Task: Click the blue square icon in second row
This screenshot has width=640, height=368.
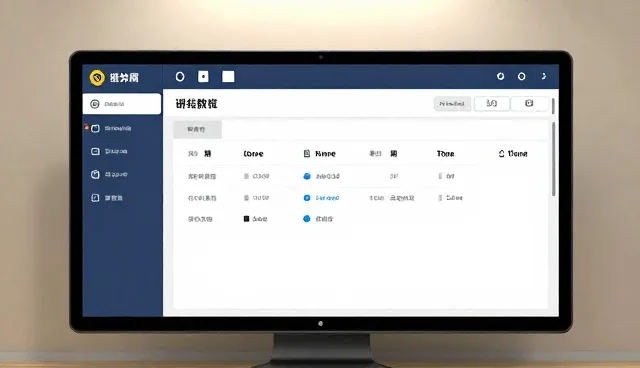Action: [x=307, y=198]
